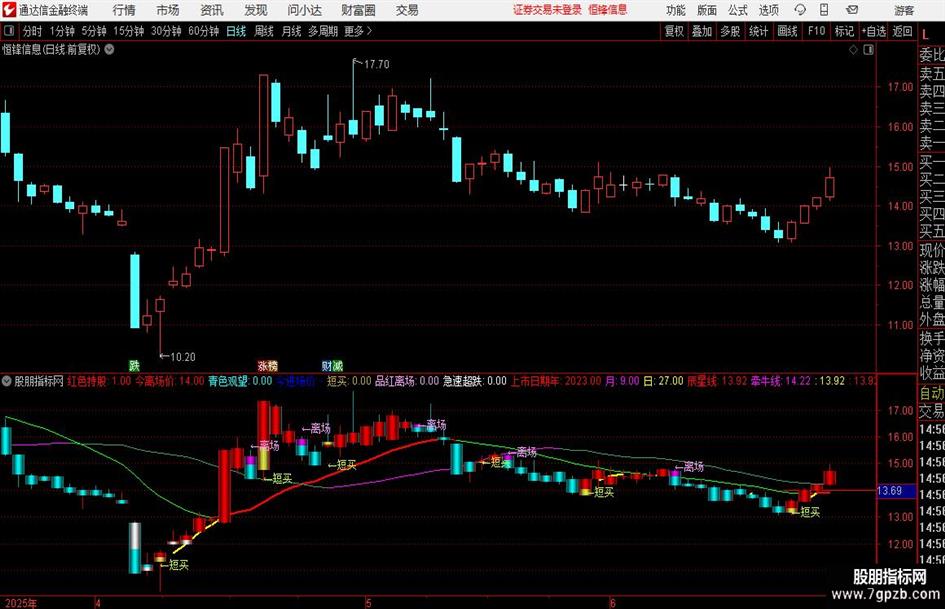This screenshot has height=609, width=945.
Task: Click the 复权 button
Action: (x=674, y=31)
